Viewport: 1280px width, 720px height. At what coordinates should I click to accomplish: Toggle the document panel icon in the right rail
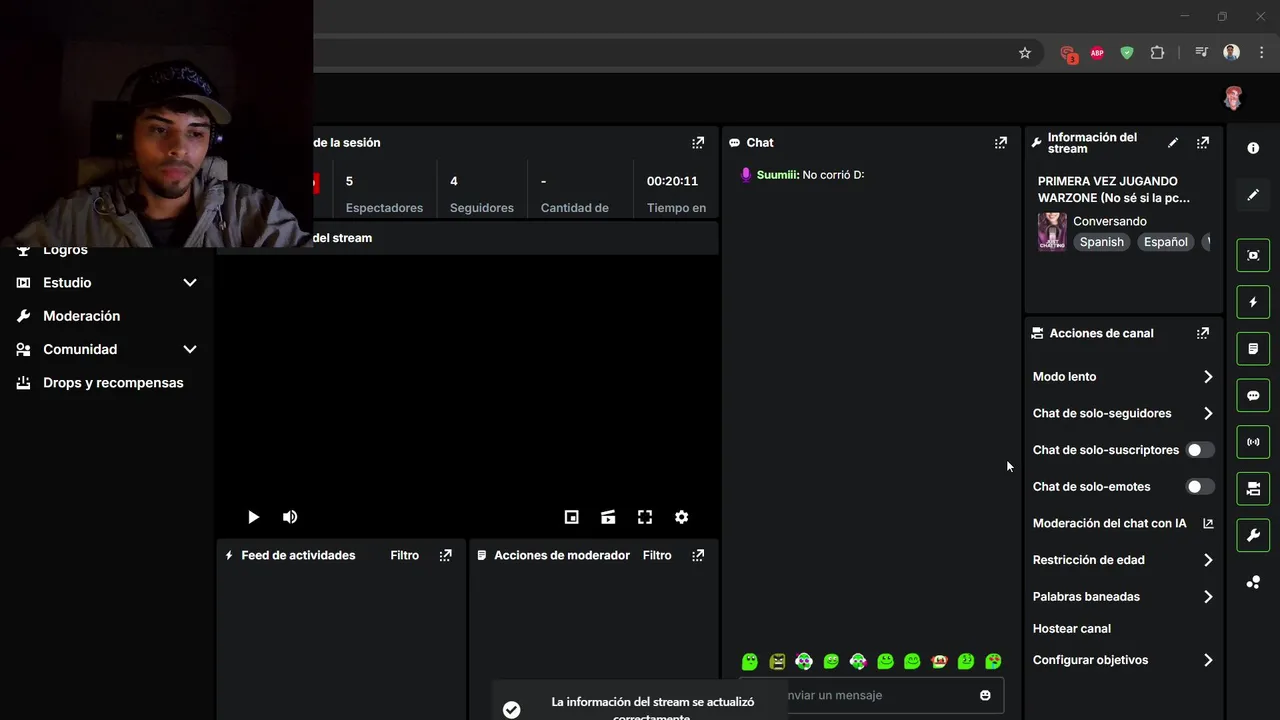pyautogui.click(x=1253, y=349)
